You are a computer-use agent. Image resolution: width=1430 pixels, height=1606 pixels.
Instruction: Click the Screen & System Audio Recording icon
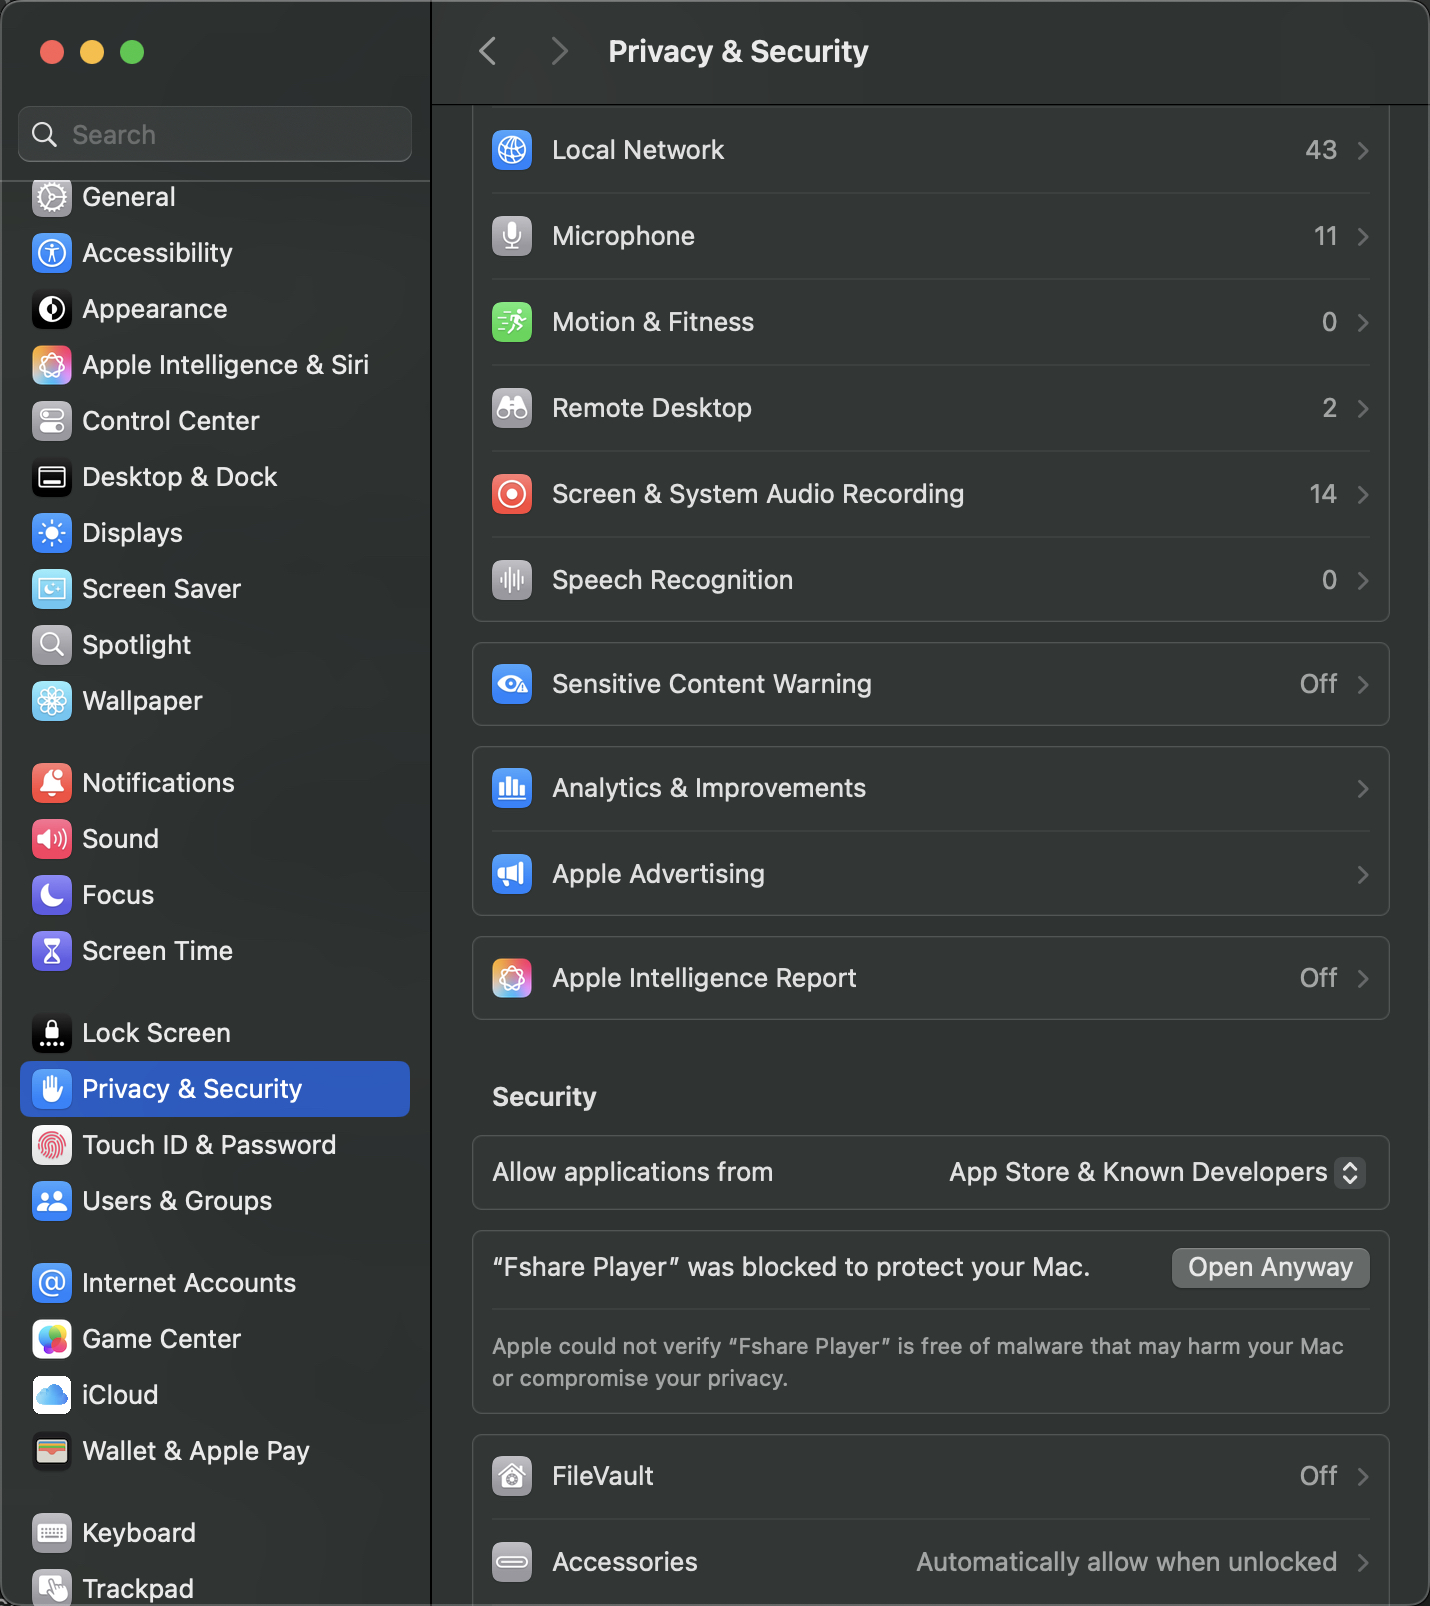pos(512,494)
